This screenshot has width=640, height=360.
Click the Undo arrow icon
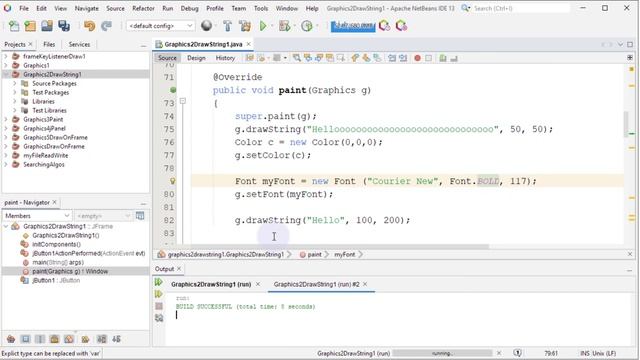89,26
